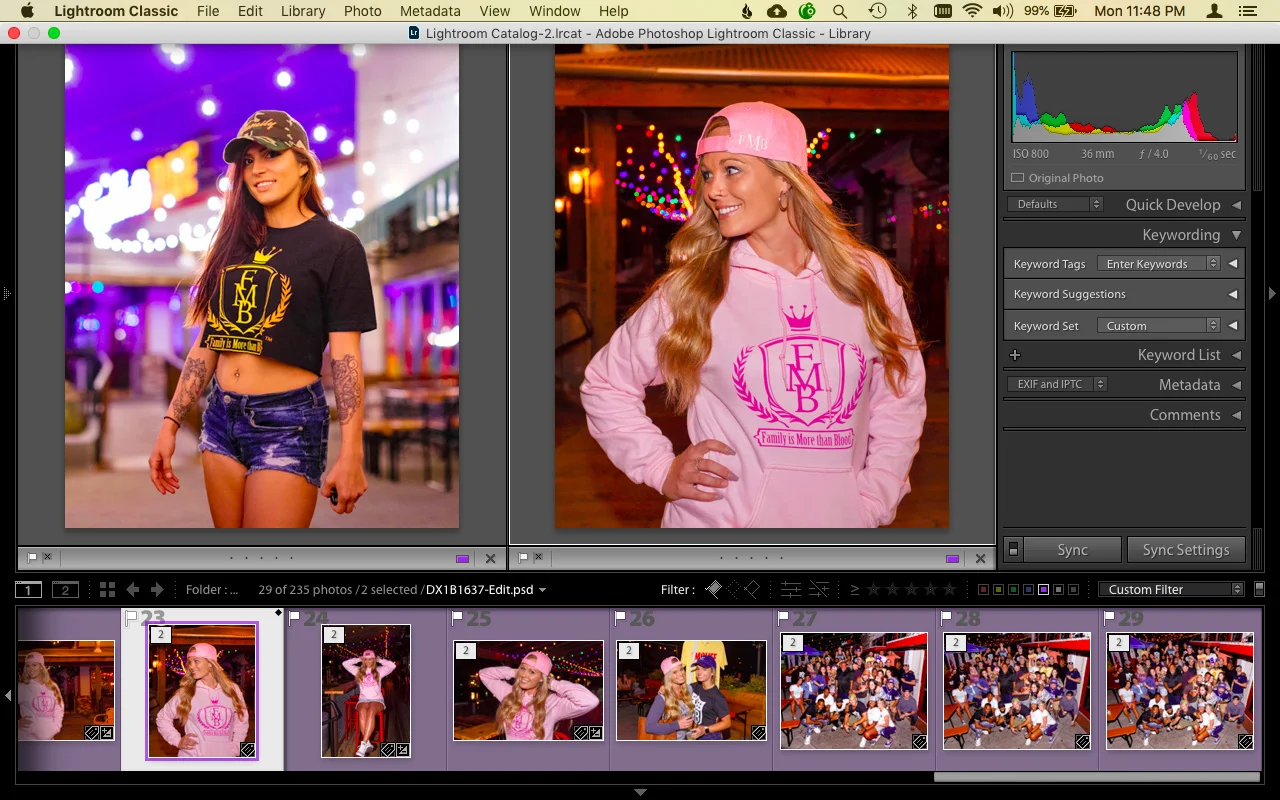Filter by red color label
Image resolution: width=1280 pixels, height=800 pixels.
click(x=983, y=590)
